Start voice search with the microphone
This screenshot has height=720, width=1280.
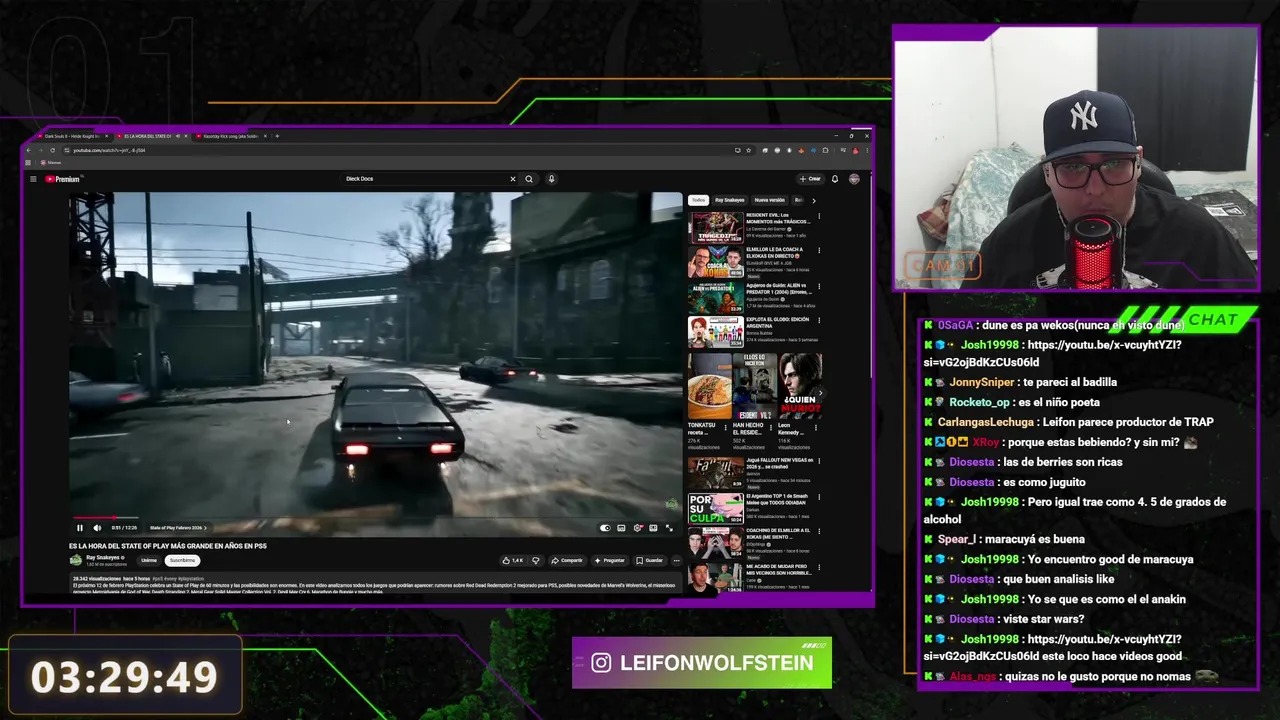(x=551, y=179)
